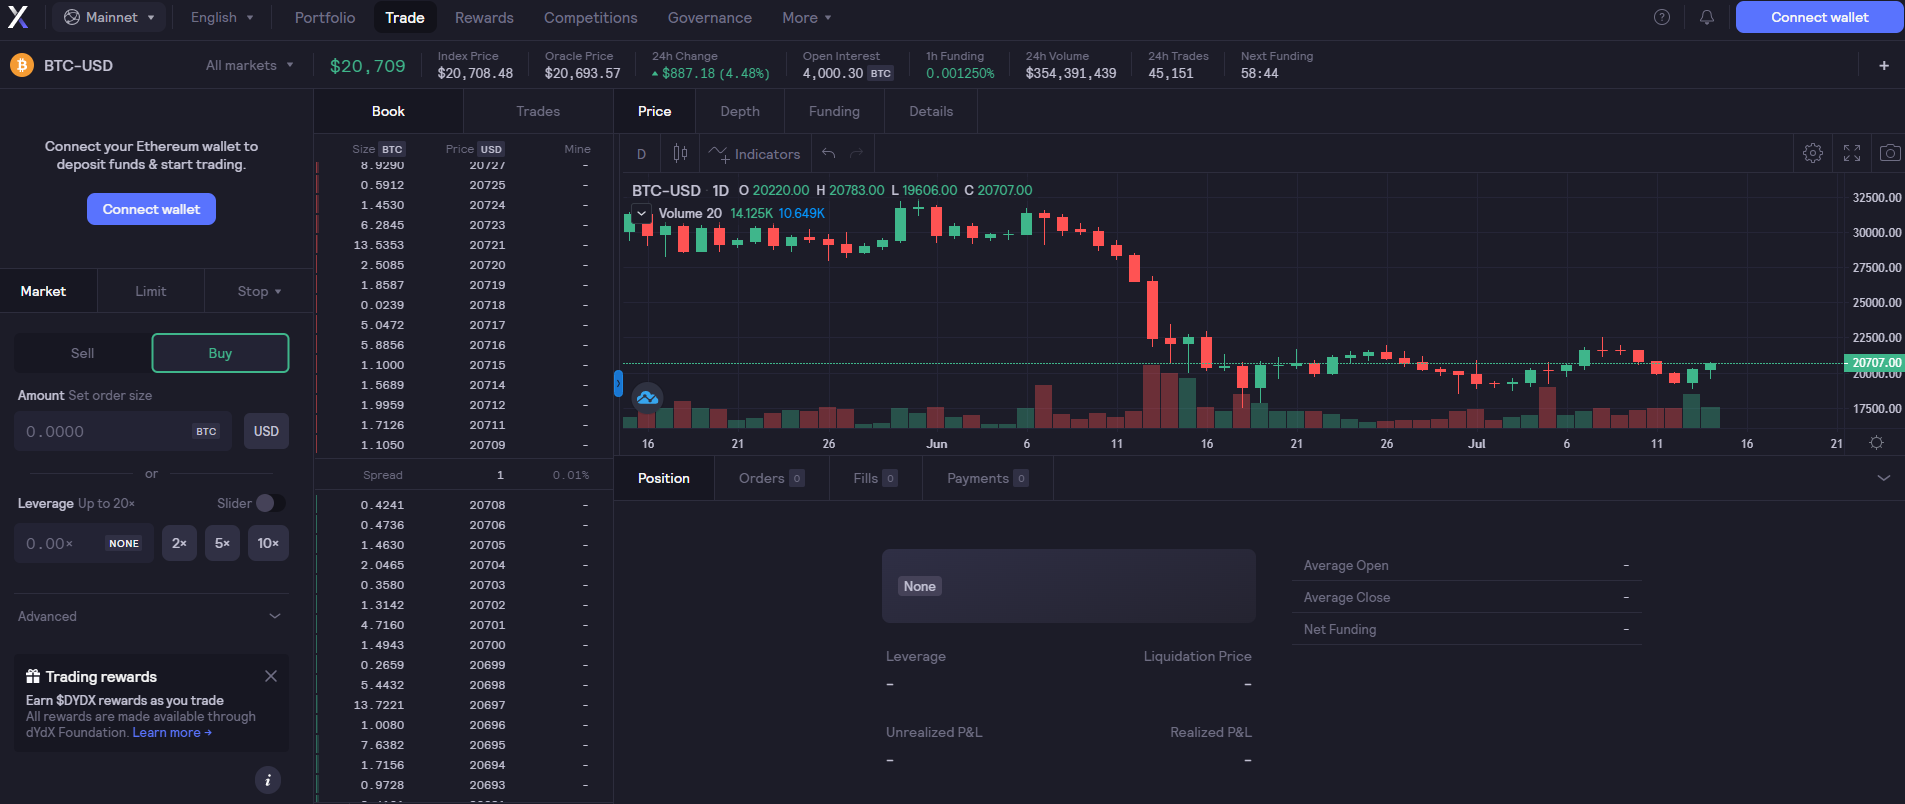
Task: Choose 5× leverage
Action: 222,543
